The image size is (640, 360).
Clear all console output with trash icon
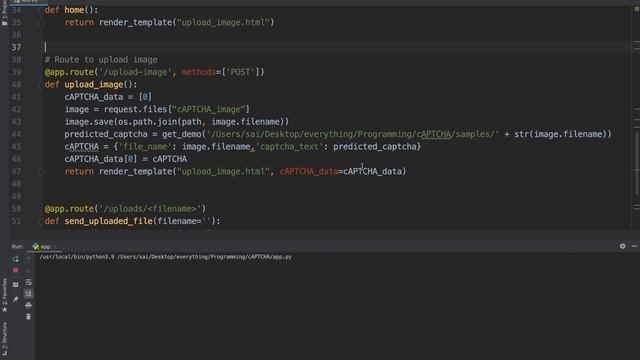(28, 317)
